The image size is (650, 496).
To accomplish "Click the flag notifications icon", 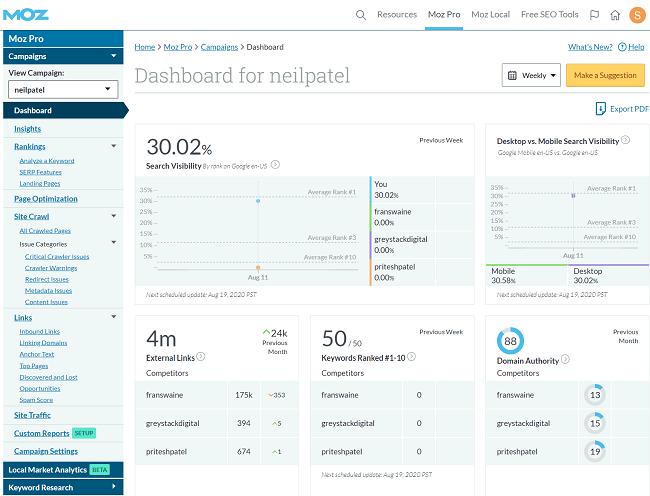I will [x=594, y=15].
